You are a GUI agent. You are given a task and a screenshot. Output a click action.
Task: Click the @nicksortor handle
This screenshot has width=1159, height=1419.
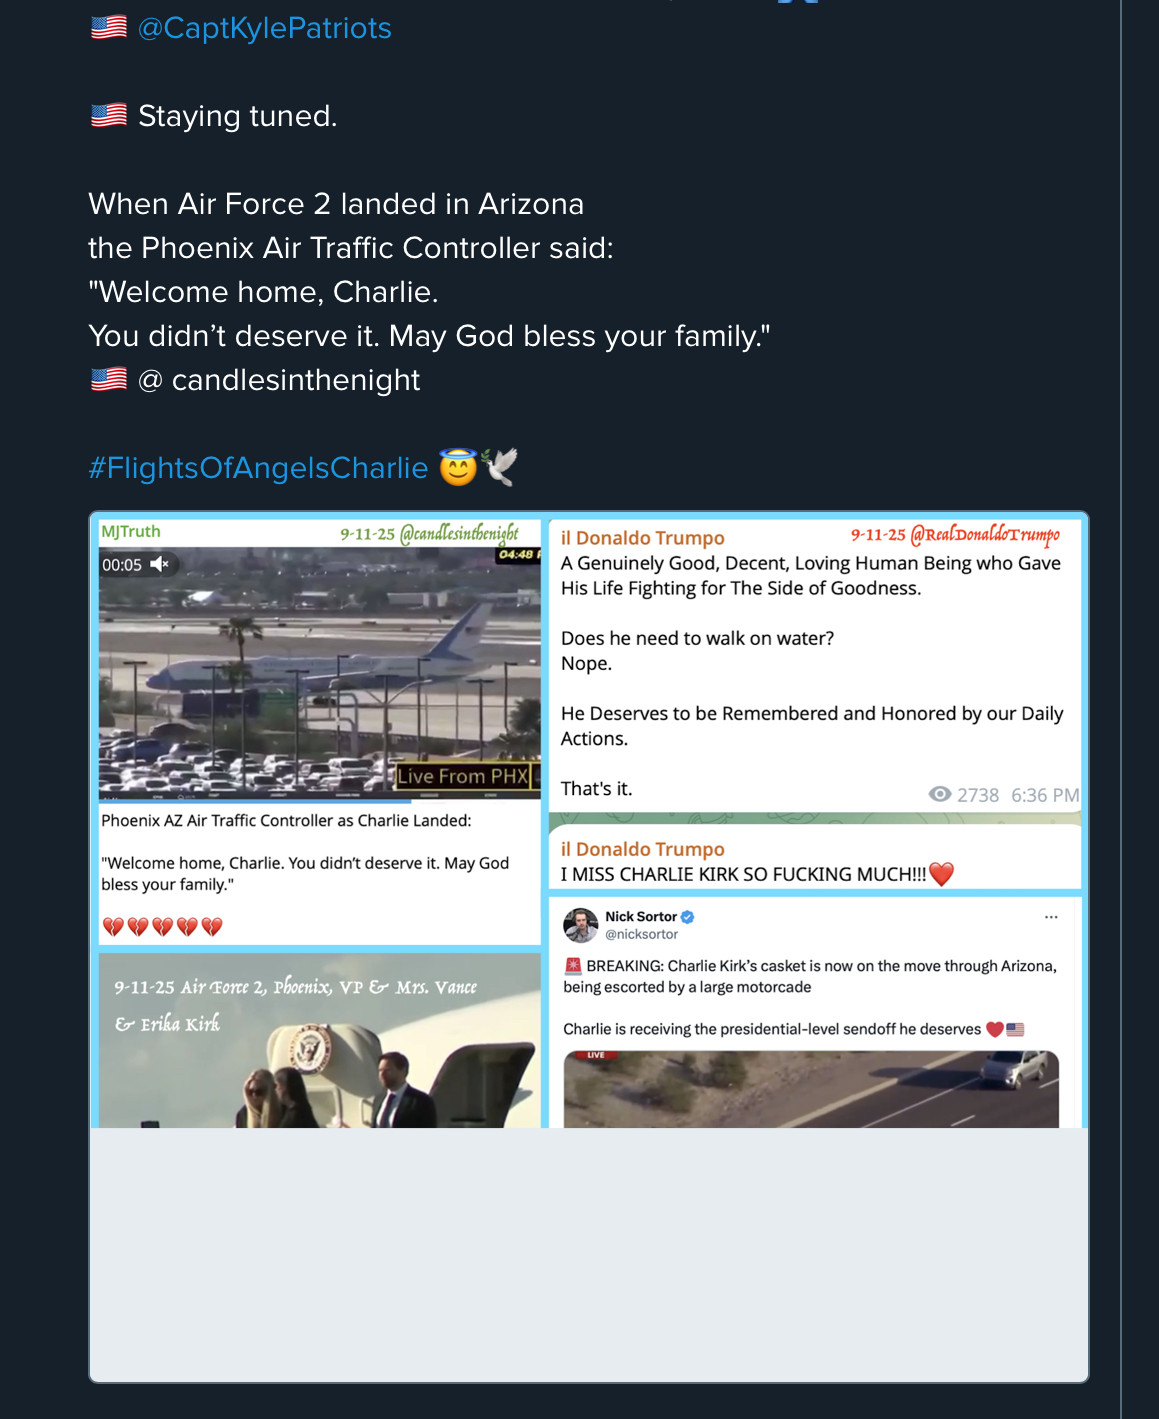pyautogui.click(x=641, y=935)
